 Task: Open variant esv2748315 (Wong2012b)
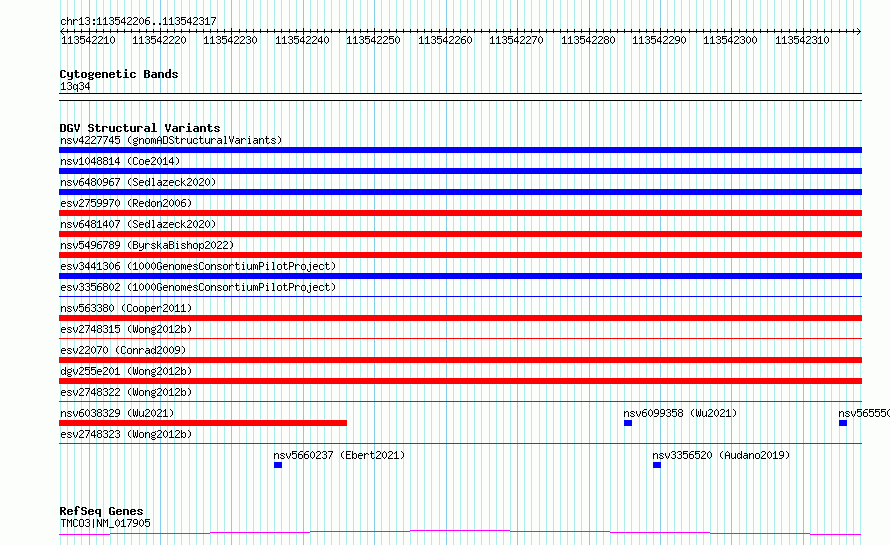(126, 329)
